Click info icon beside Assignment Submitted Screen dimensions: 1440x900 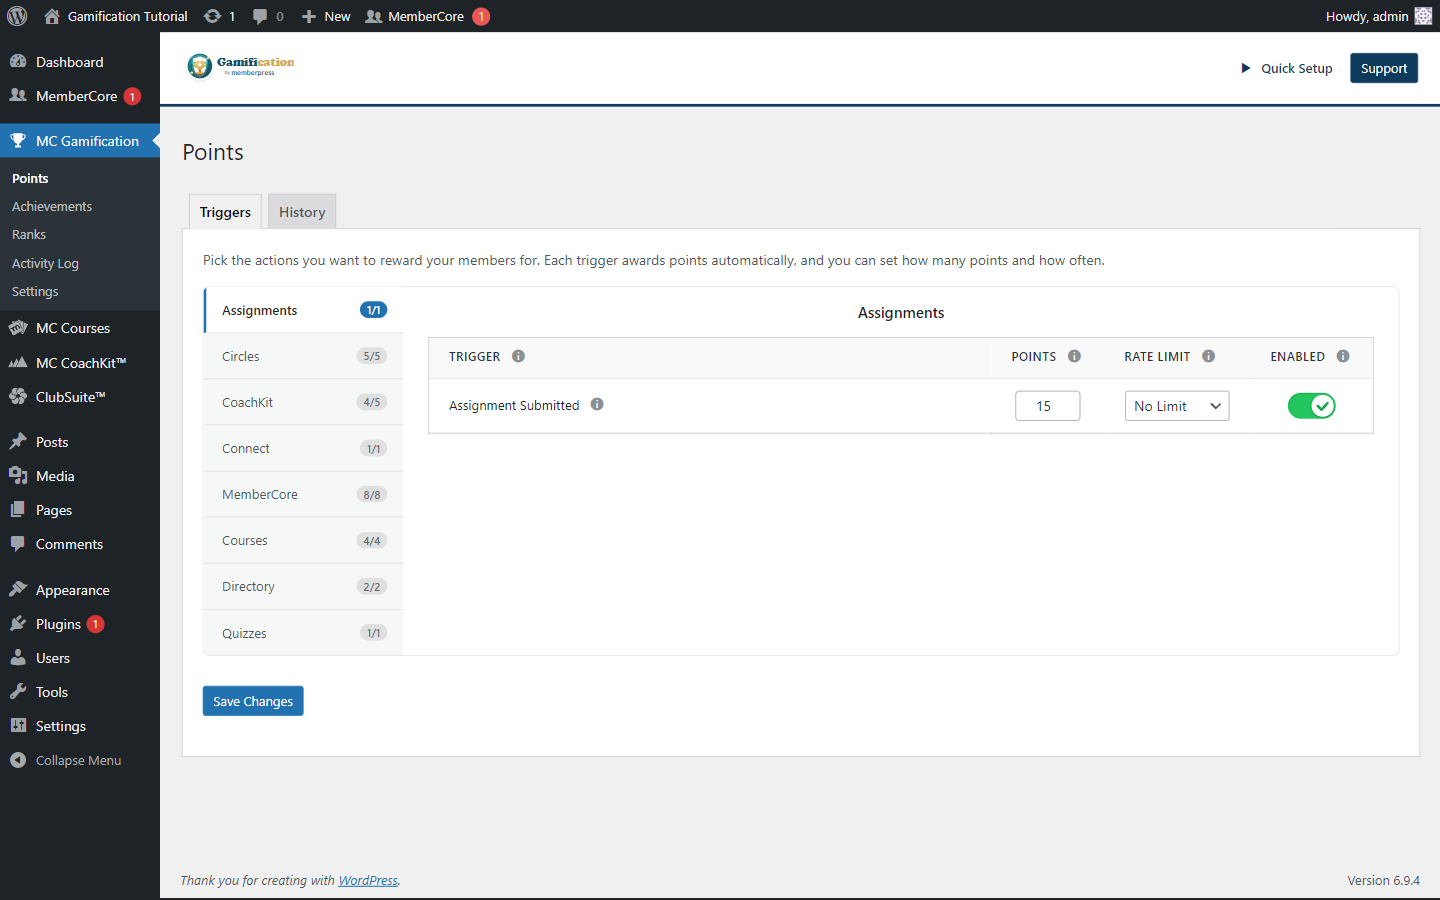(597, 404)
